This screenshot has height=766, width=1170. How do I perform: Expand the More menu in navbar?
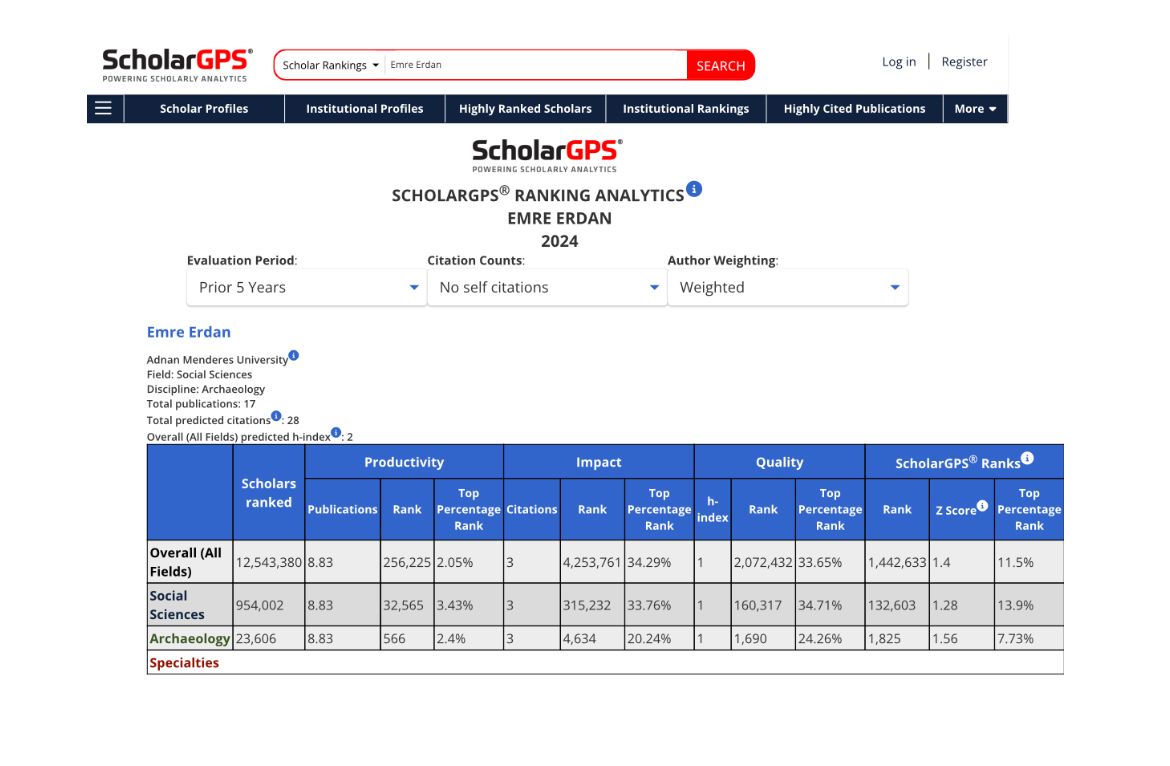975,109
